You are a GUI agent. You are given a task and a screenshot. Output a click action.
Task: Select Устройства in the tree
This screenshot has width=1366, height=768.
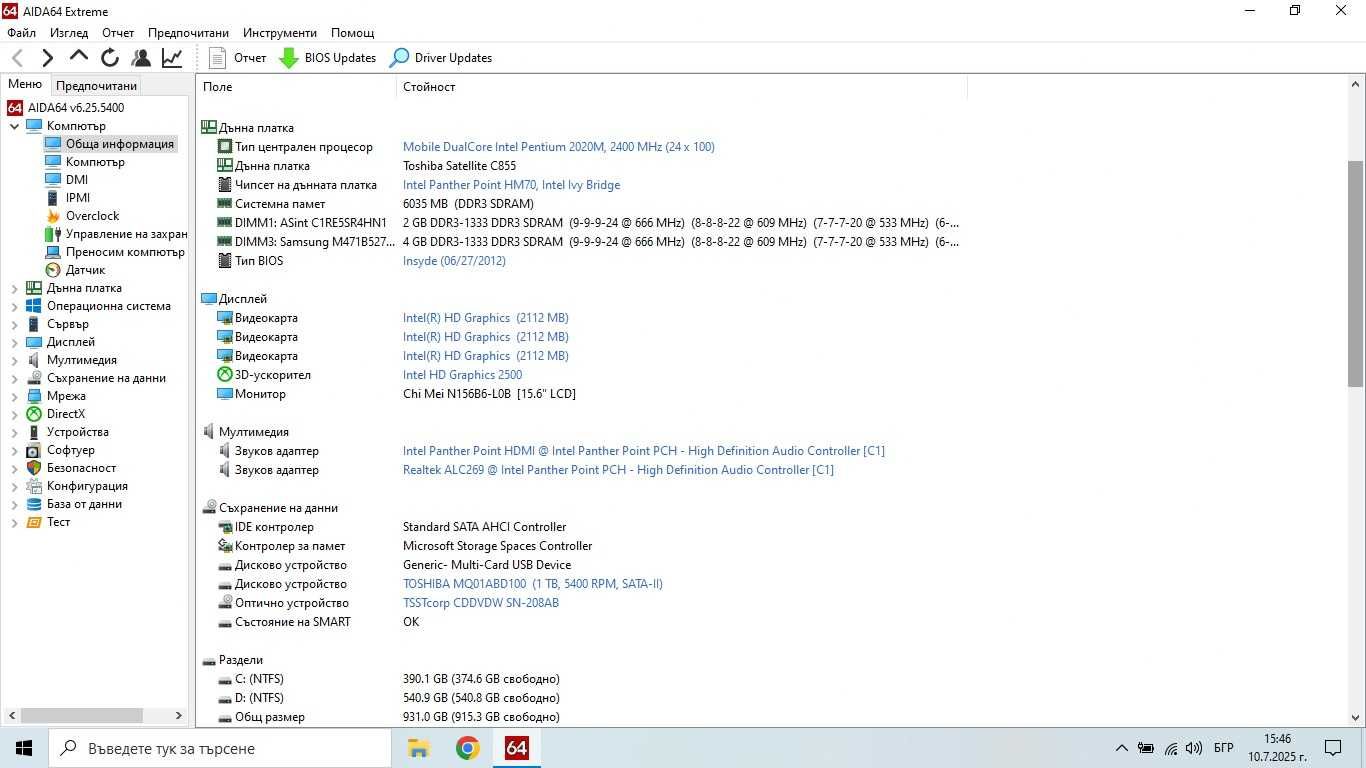tap(77, 432)
